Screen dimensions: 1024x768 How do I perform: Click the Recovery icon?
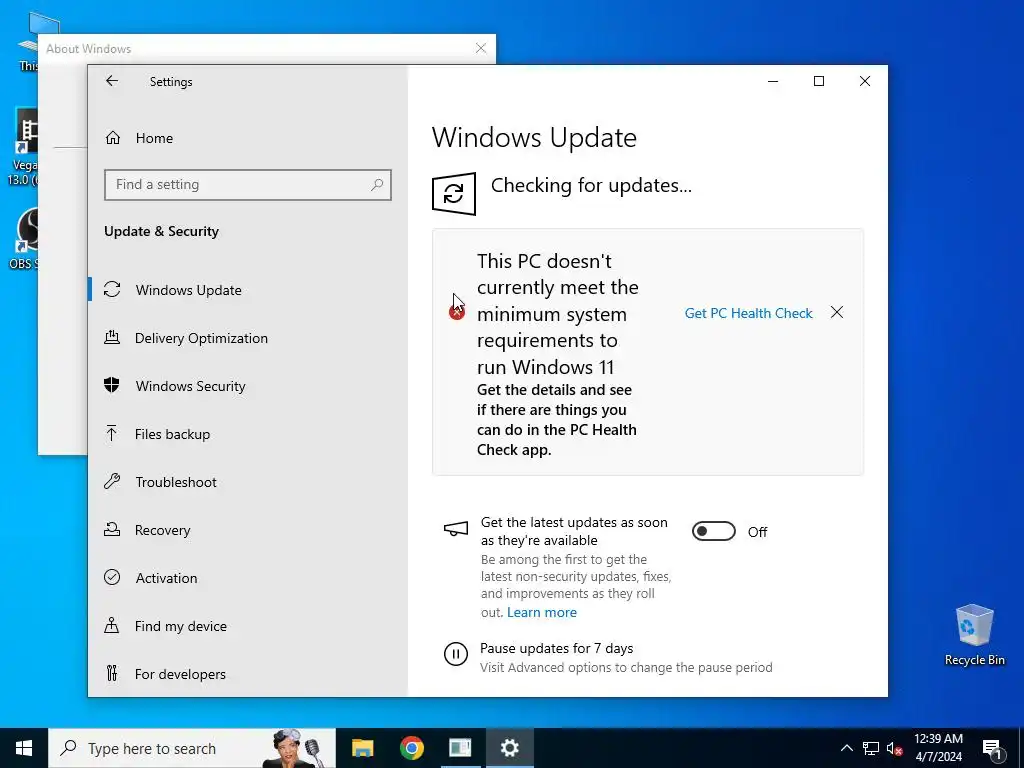pyautogui.click(x=112, y=530)
